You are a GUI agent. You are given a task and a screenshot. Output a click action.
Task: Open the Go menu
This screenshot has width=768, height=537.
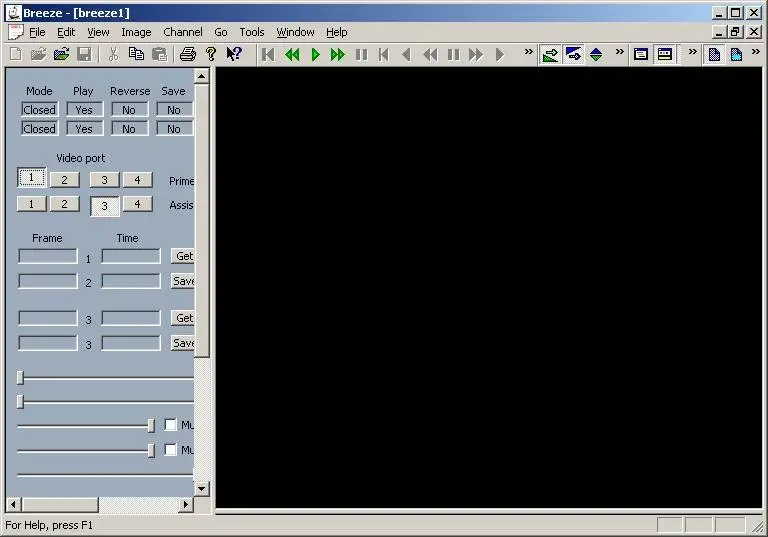221,32
